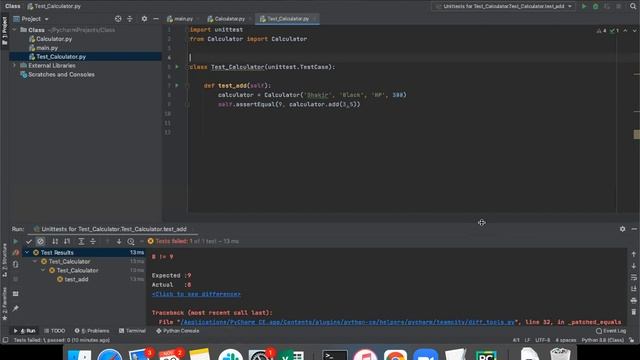Run the selected configuration from top toolbar
This screenshot has width=640, height=360.
click(584, 6)
